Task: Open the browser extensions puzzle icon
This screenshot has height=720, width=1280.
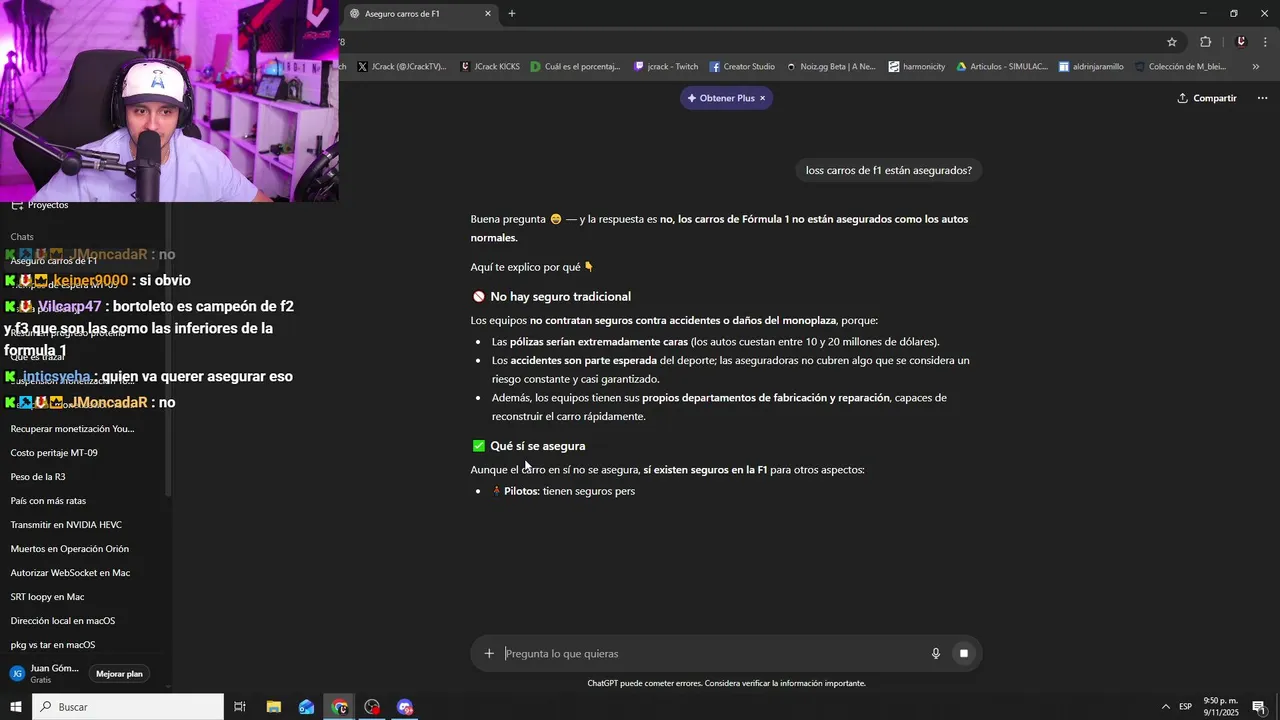Action: pos(1205,42)
